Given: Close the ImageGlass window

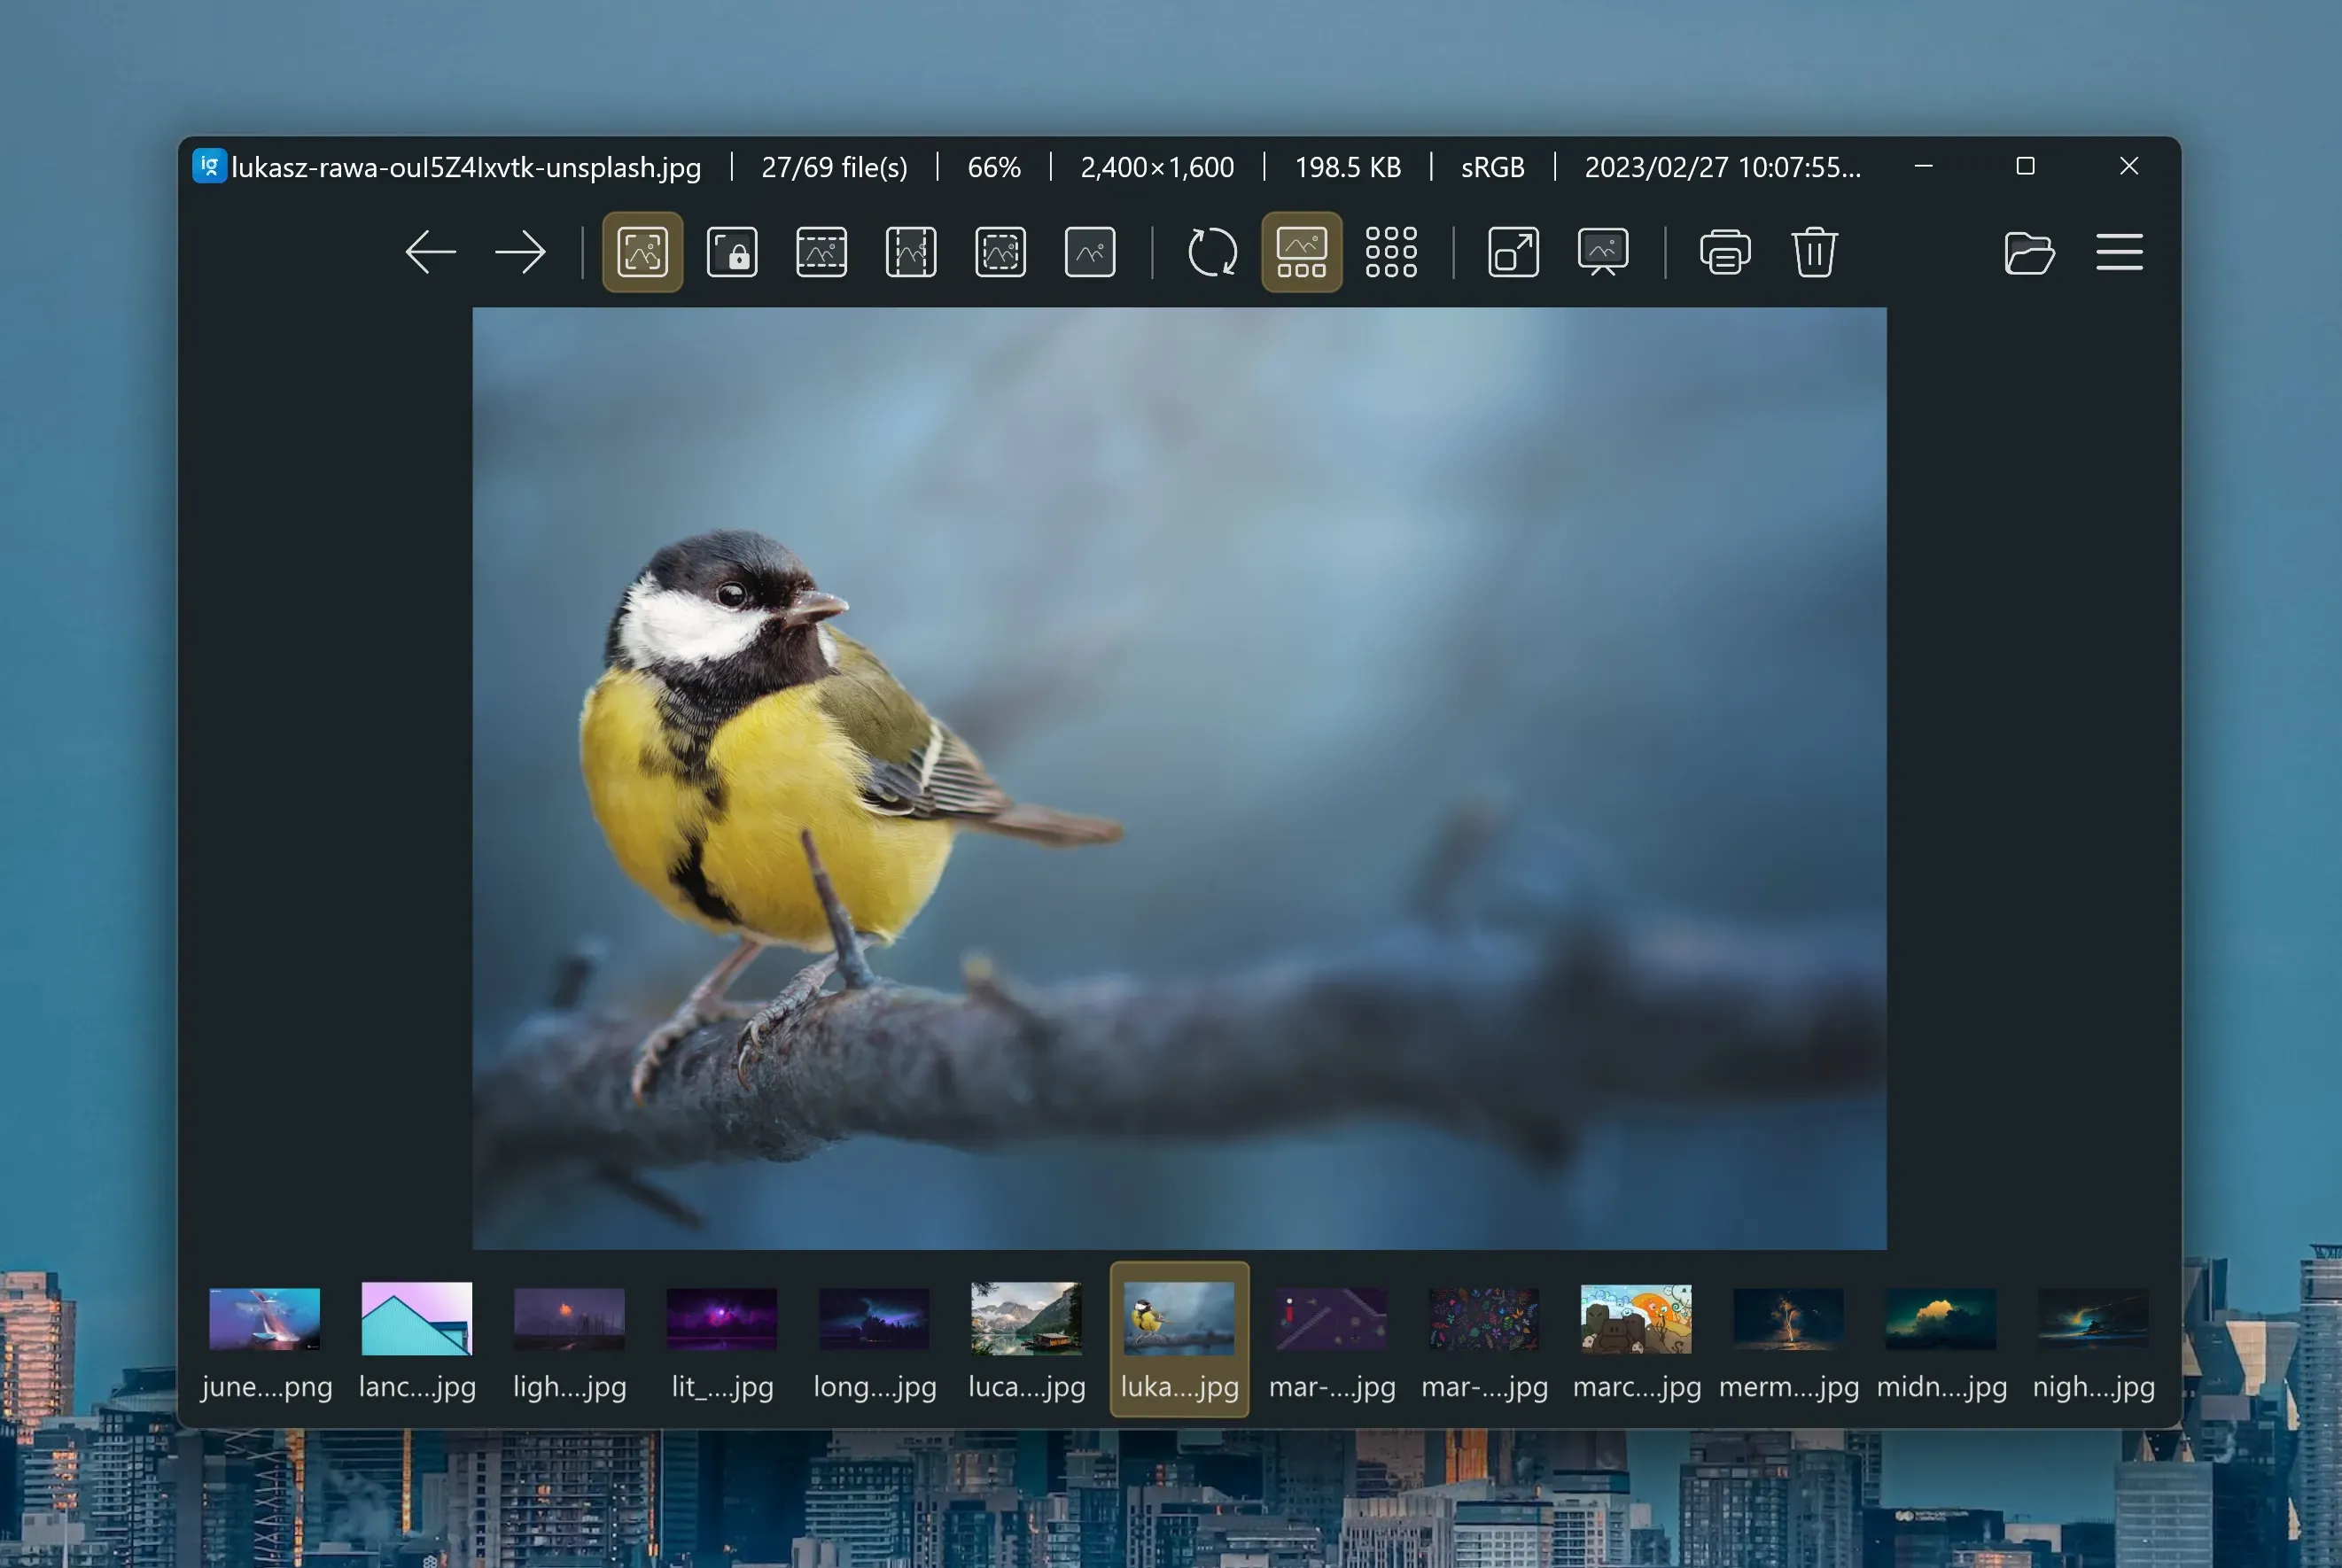Looking at the screenshot, I should click(2128, 166).
